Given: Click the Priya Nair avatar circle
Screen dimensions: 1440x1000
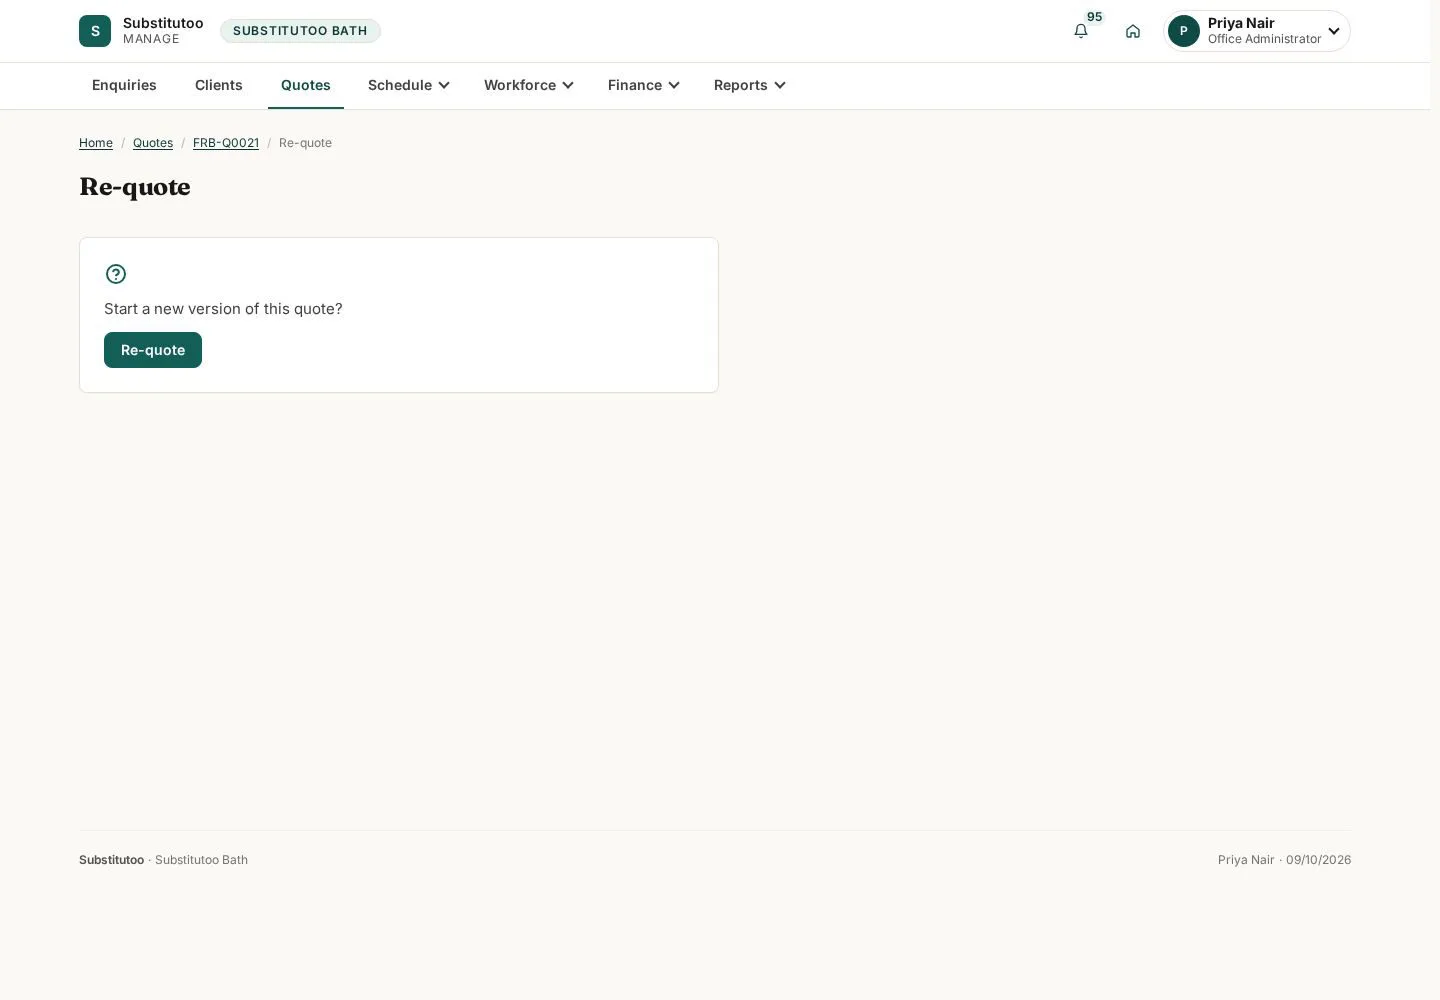Looking at the screenshot, I should [x=1184, y=31].
